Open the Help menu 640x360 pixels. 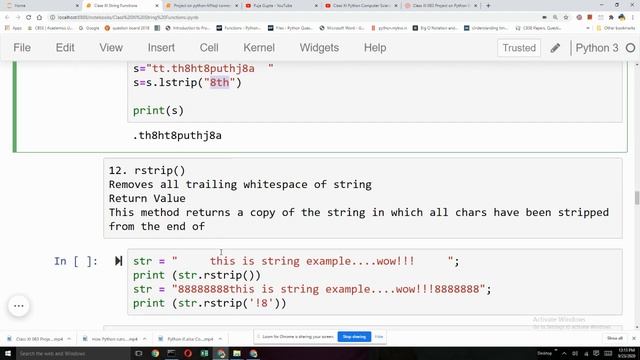375,48
